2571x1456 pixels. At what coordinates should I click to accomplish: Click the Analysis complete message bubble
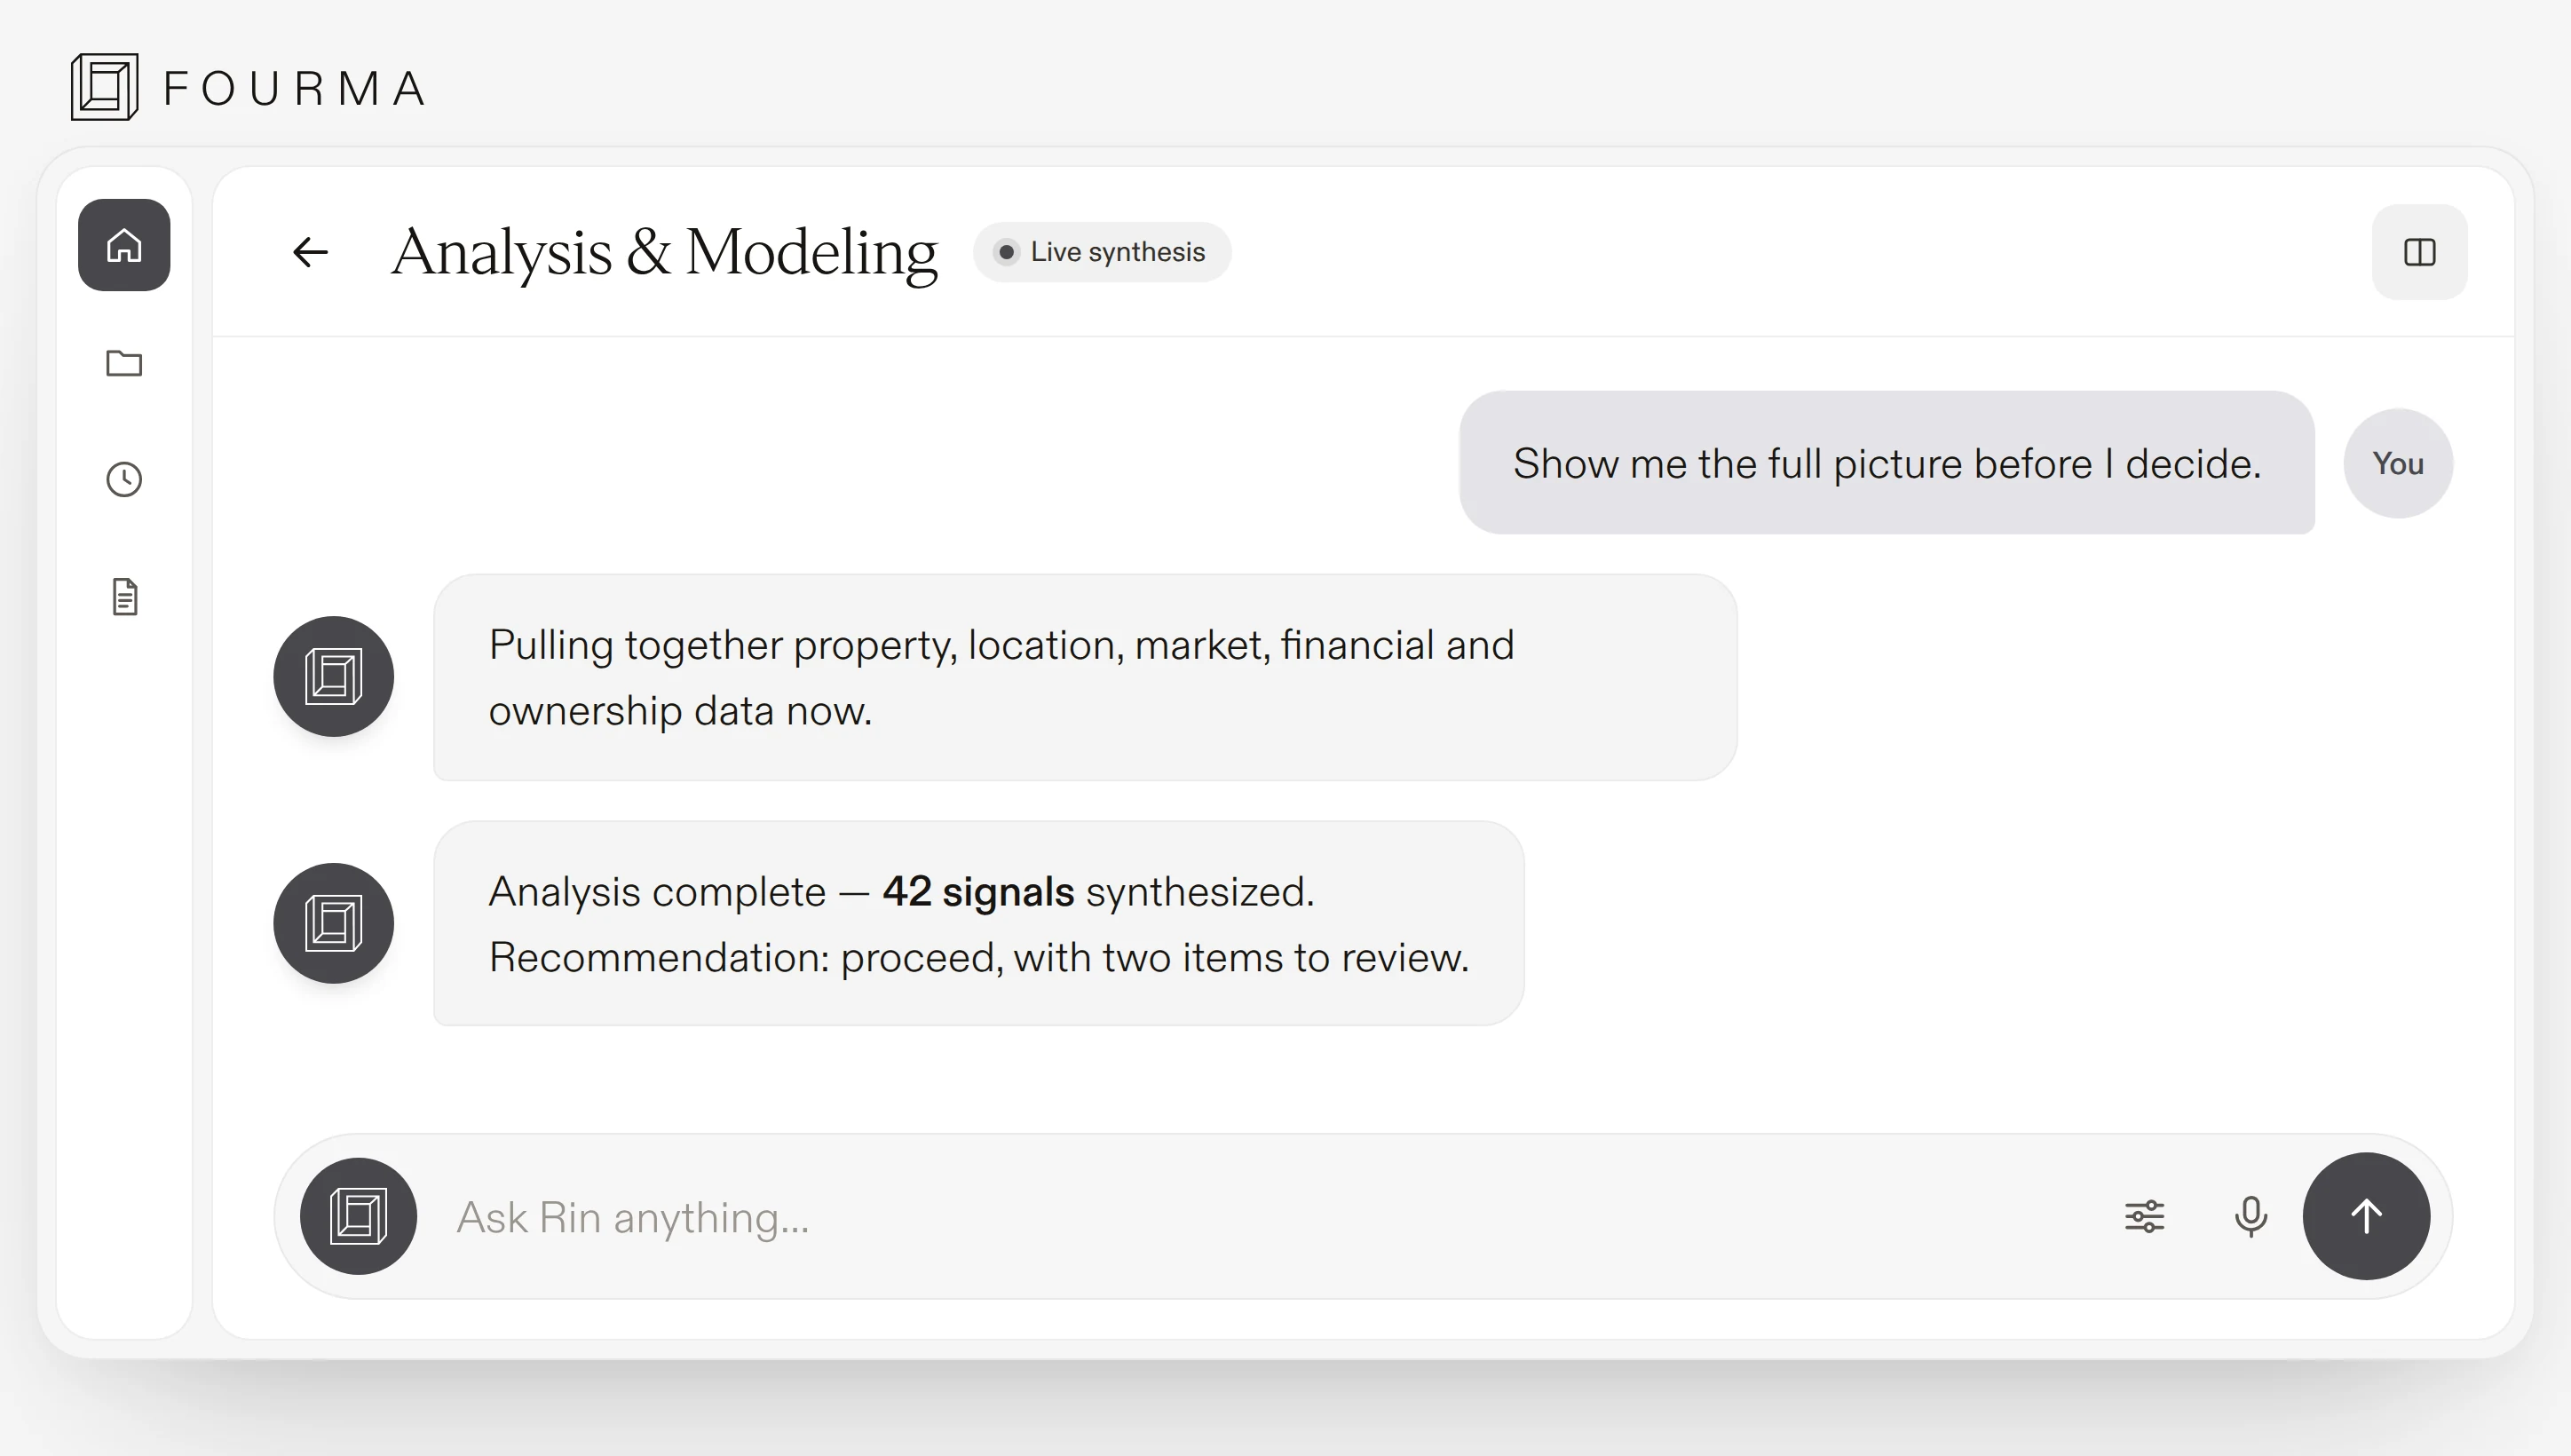point(978,923)
